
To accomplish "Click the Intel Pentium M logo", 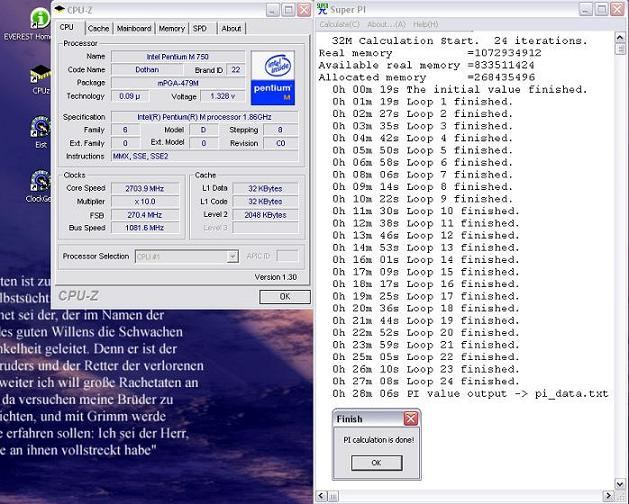I will (273, 78).
